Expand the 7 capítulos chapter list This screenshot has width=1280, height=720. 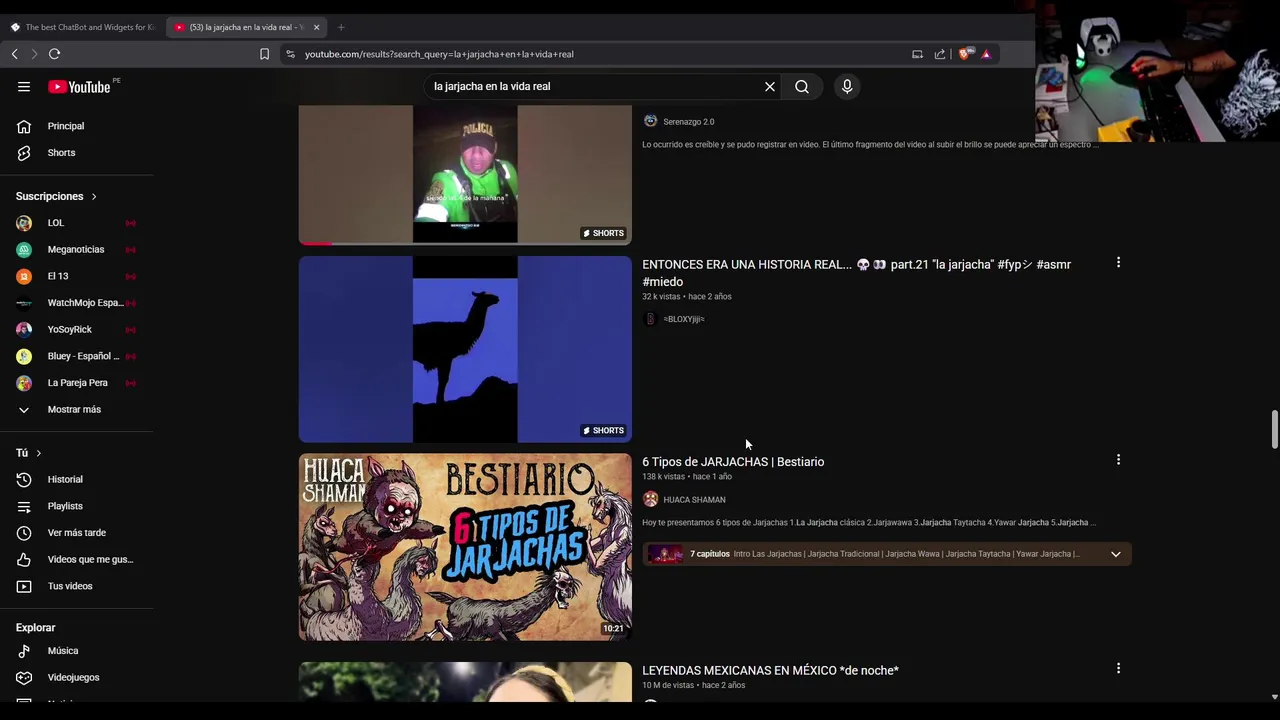tap(1116, 554)
